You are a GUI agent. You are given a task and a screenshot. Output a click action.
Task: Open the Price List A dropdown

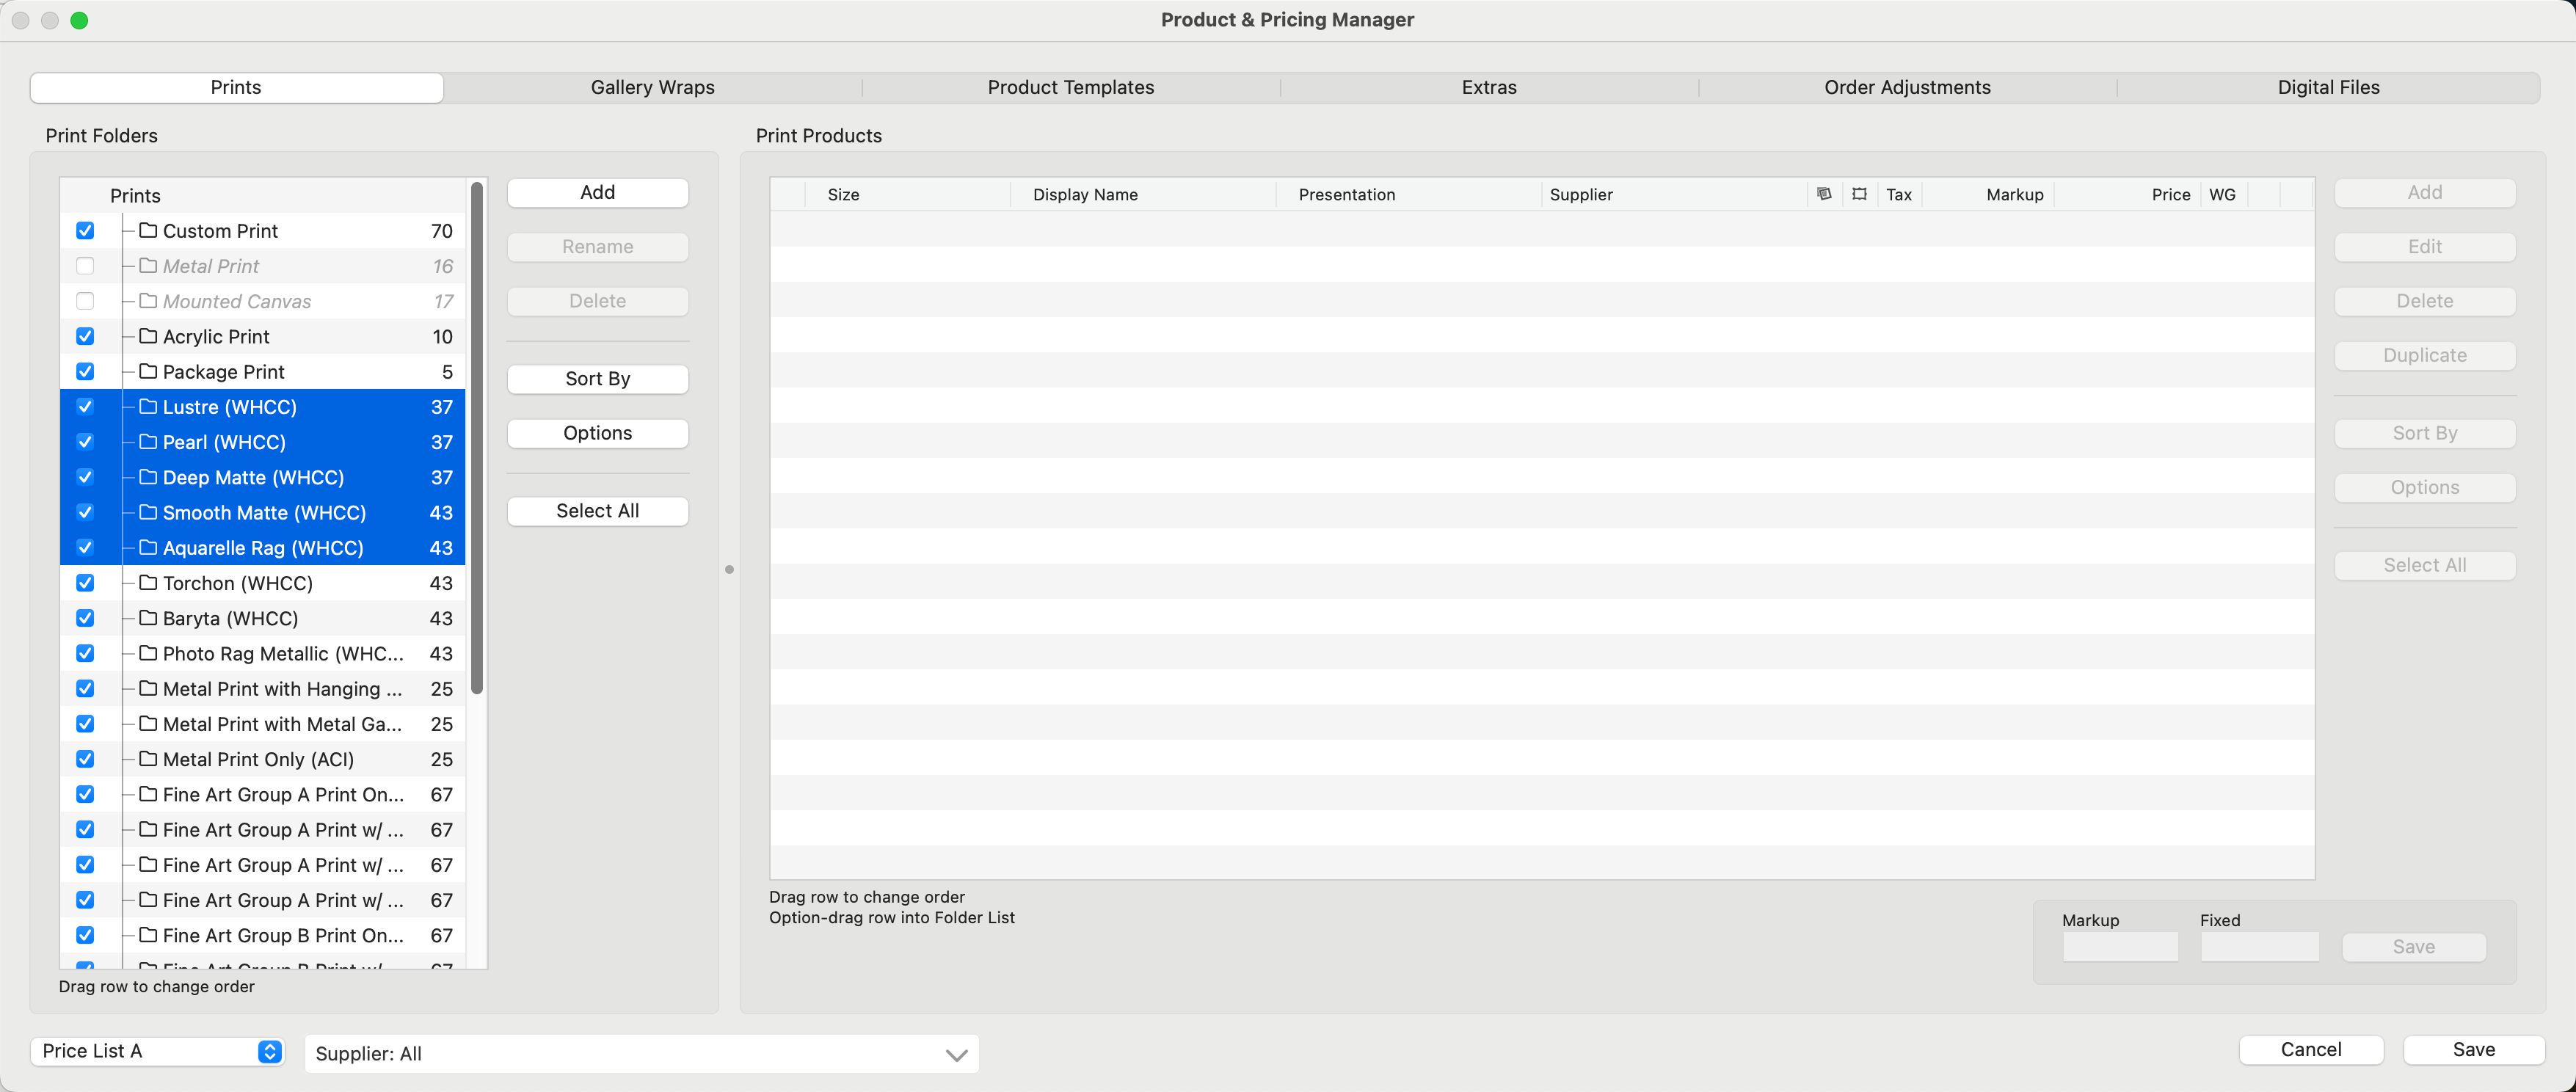[158, 1051]
